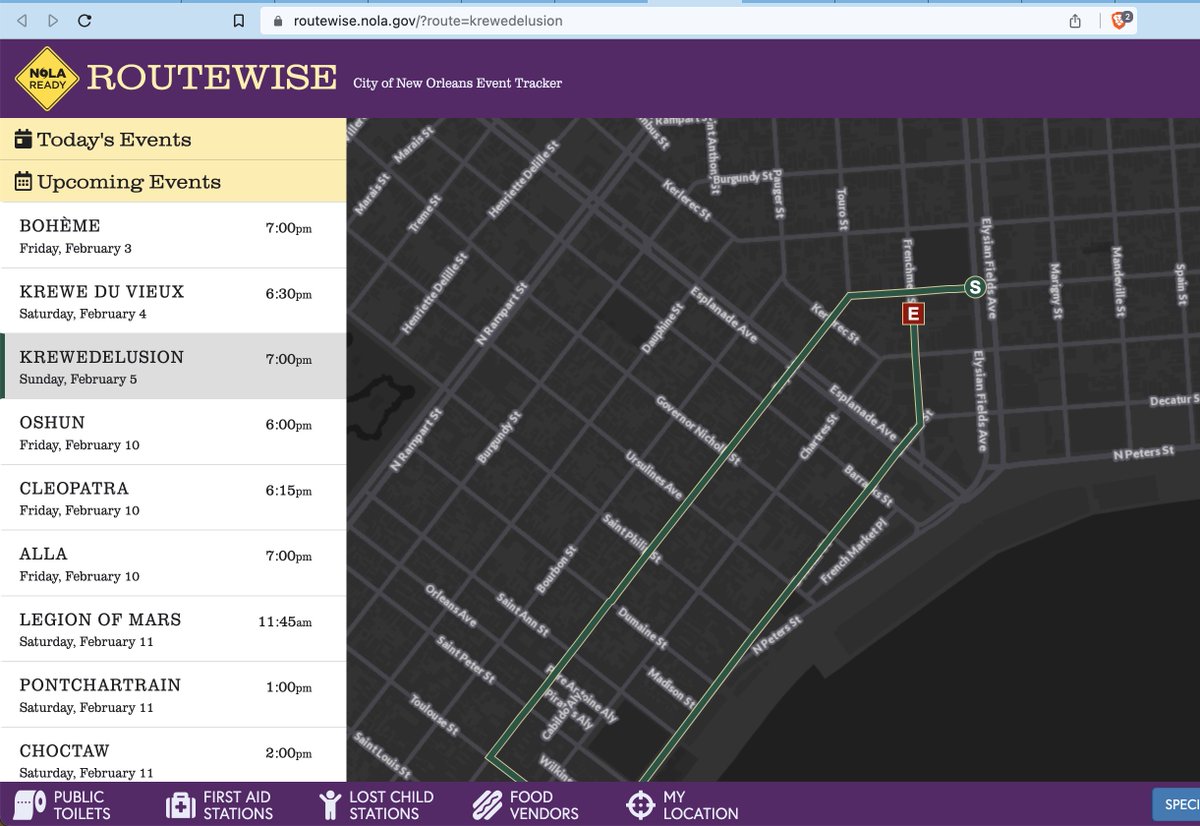Click the Governor Nicholls St map label
This screenshot has width=1200, height=826.
[698, 431]
